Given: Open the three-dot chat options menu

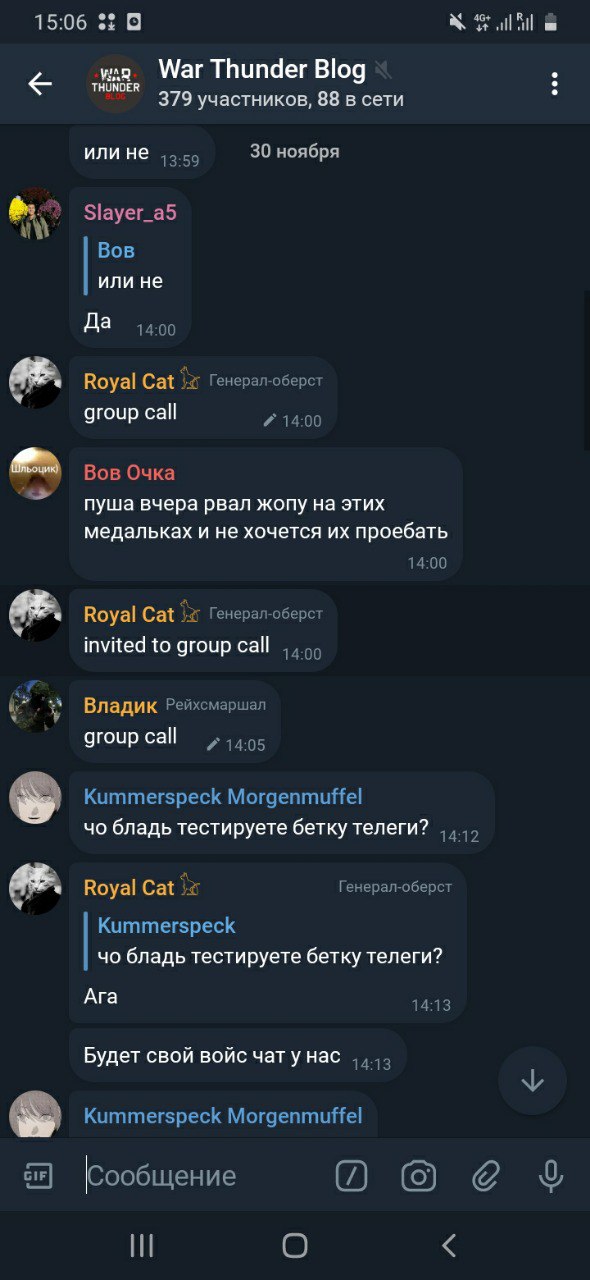Looking at the screenshot, I should click(554, 84).
